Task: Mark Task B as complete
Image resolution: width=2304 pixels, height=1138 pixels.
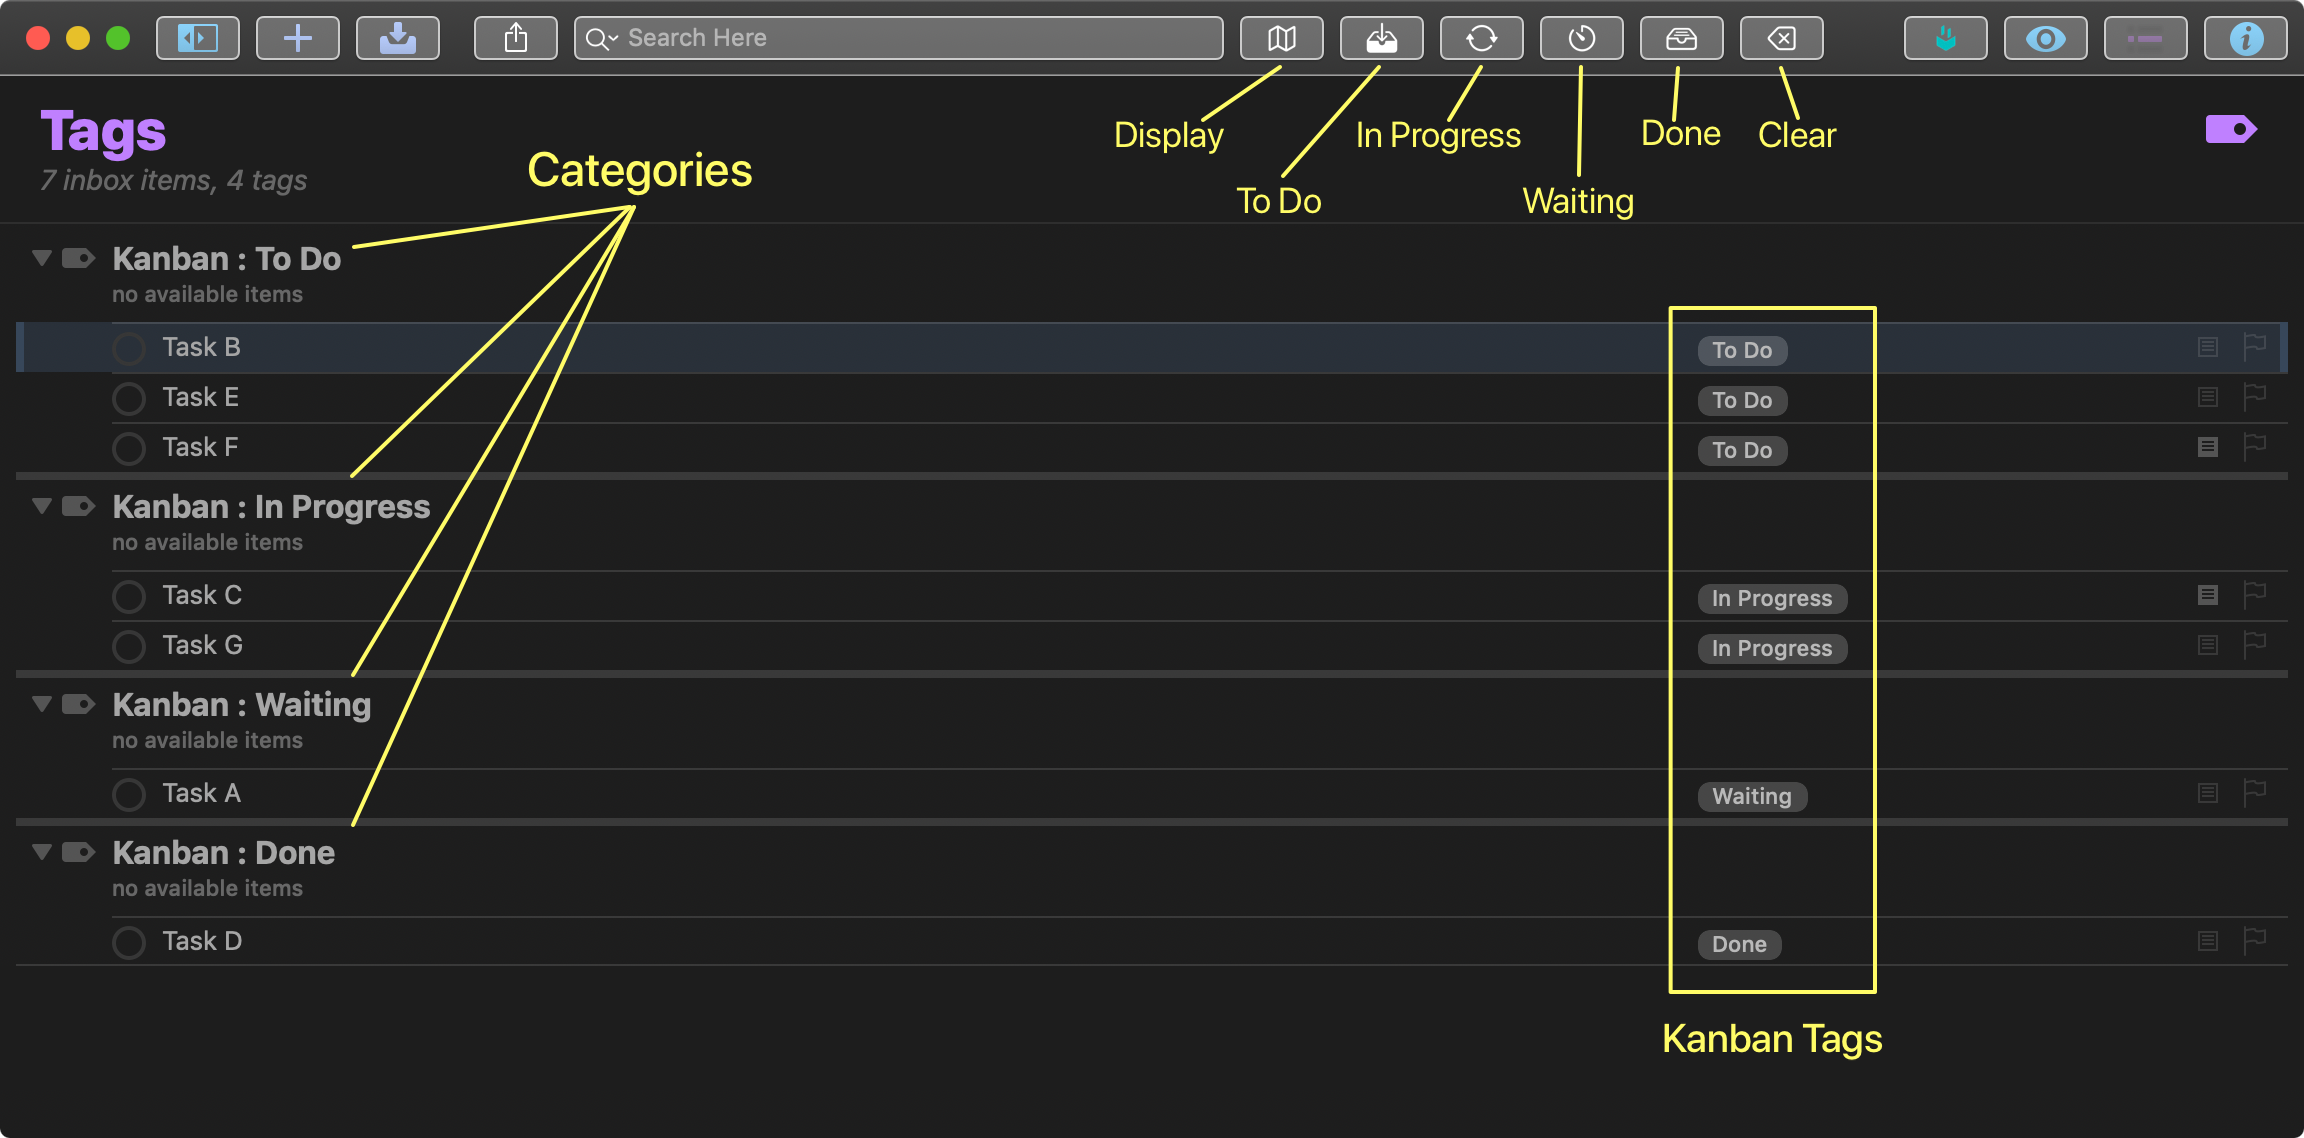Action: coord(129,349)
